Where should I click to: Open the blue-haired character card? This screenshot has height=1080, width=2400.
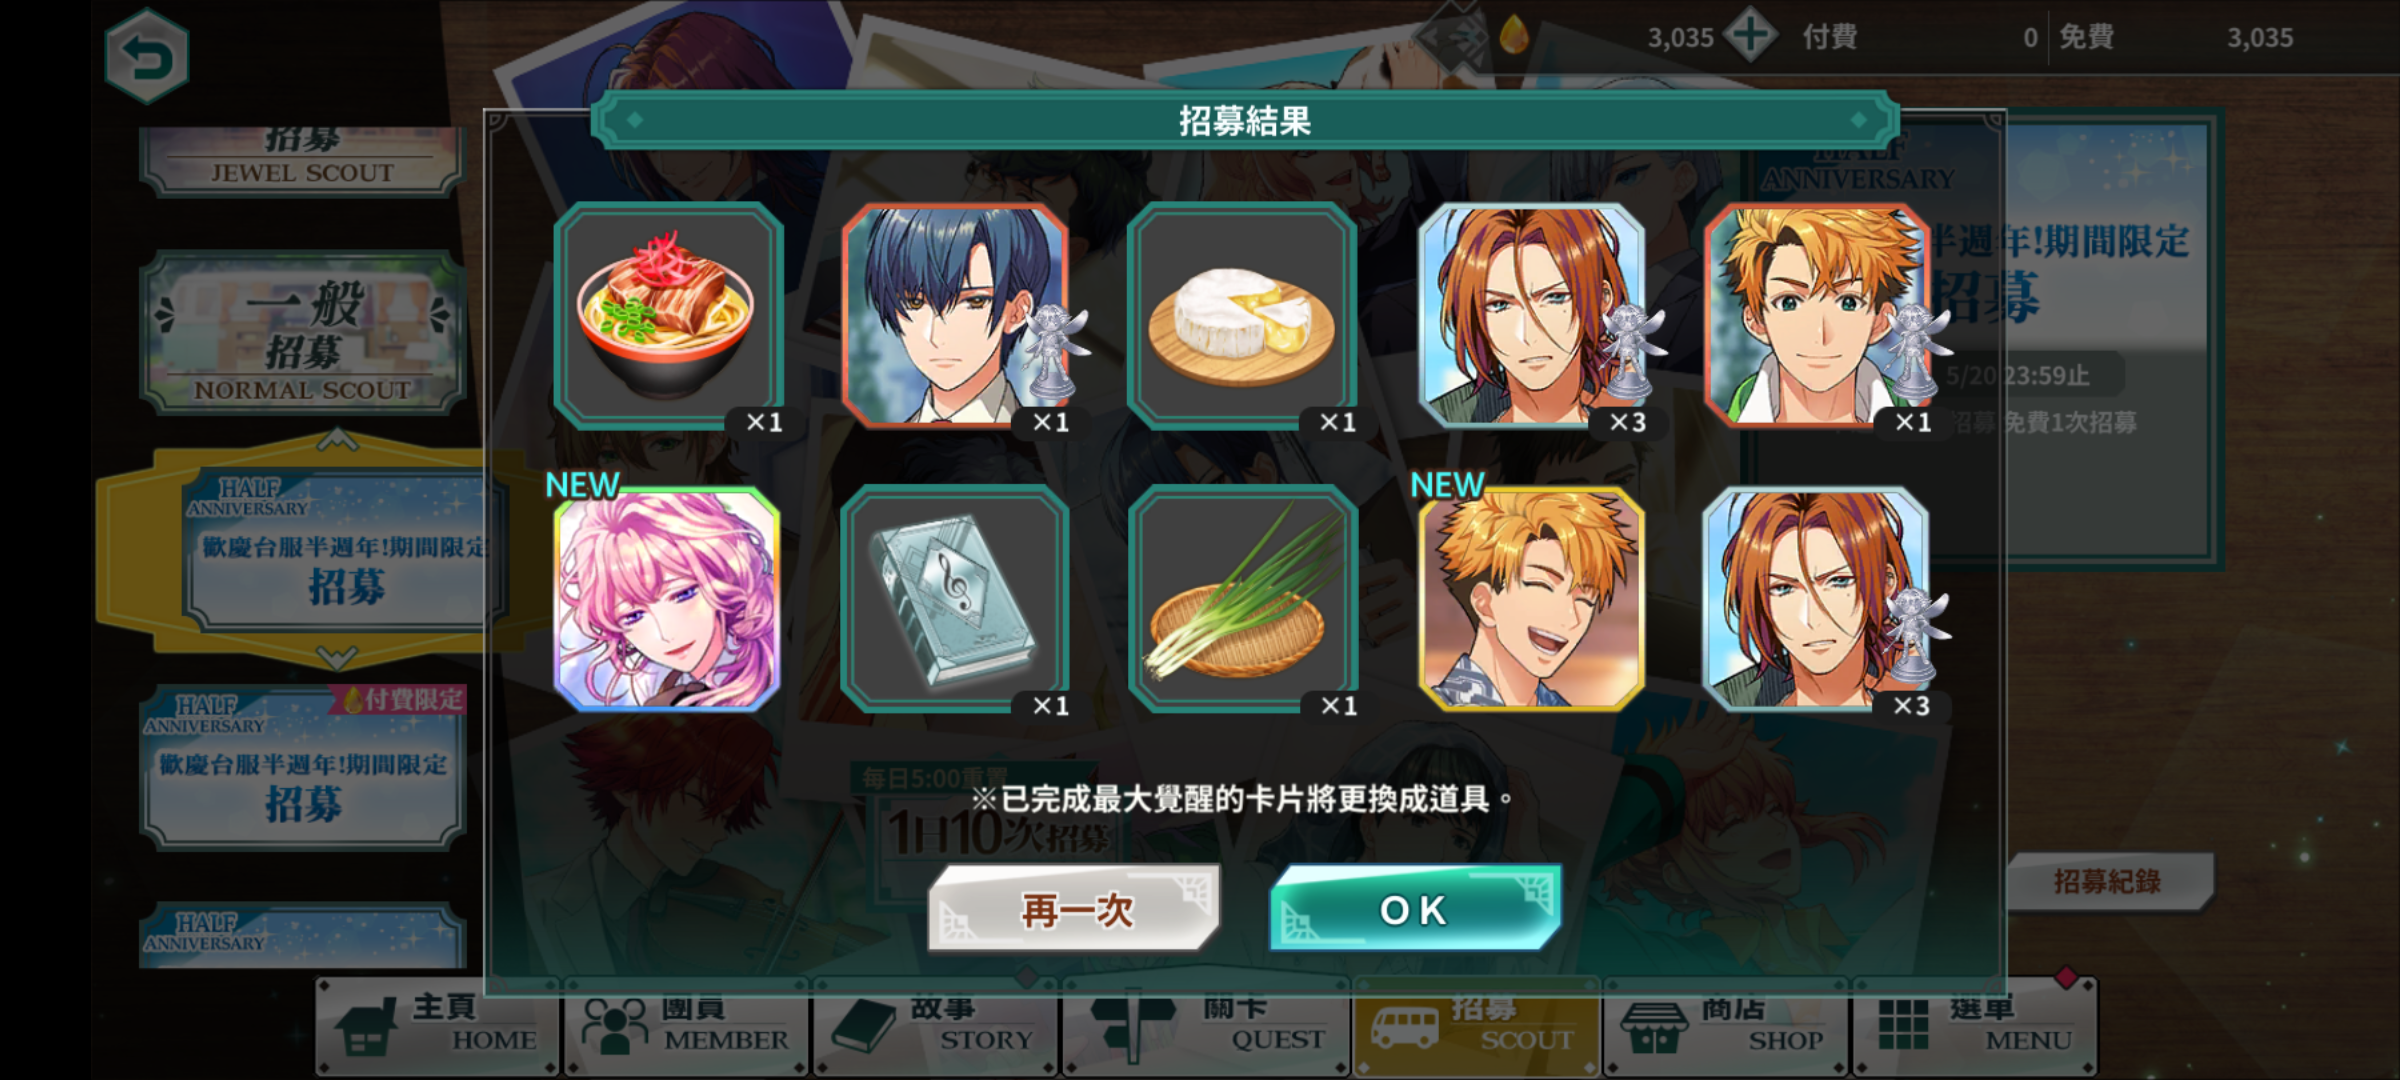pos(955,315)
